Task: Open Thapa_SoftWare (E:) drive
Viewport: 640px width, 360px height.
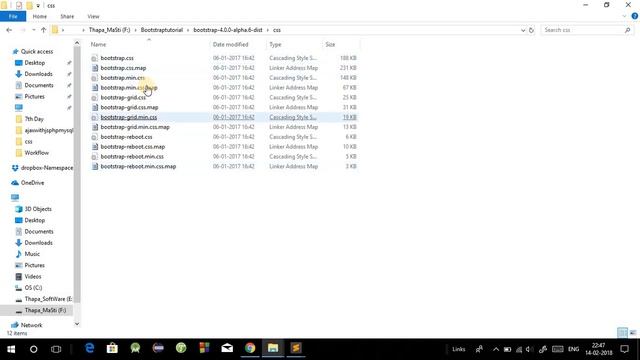Action: 48,299
